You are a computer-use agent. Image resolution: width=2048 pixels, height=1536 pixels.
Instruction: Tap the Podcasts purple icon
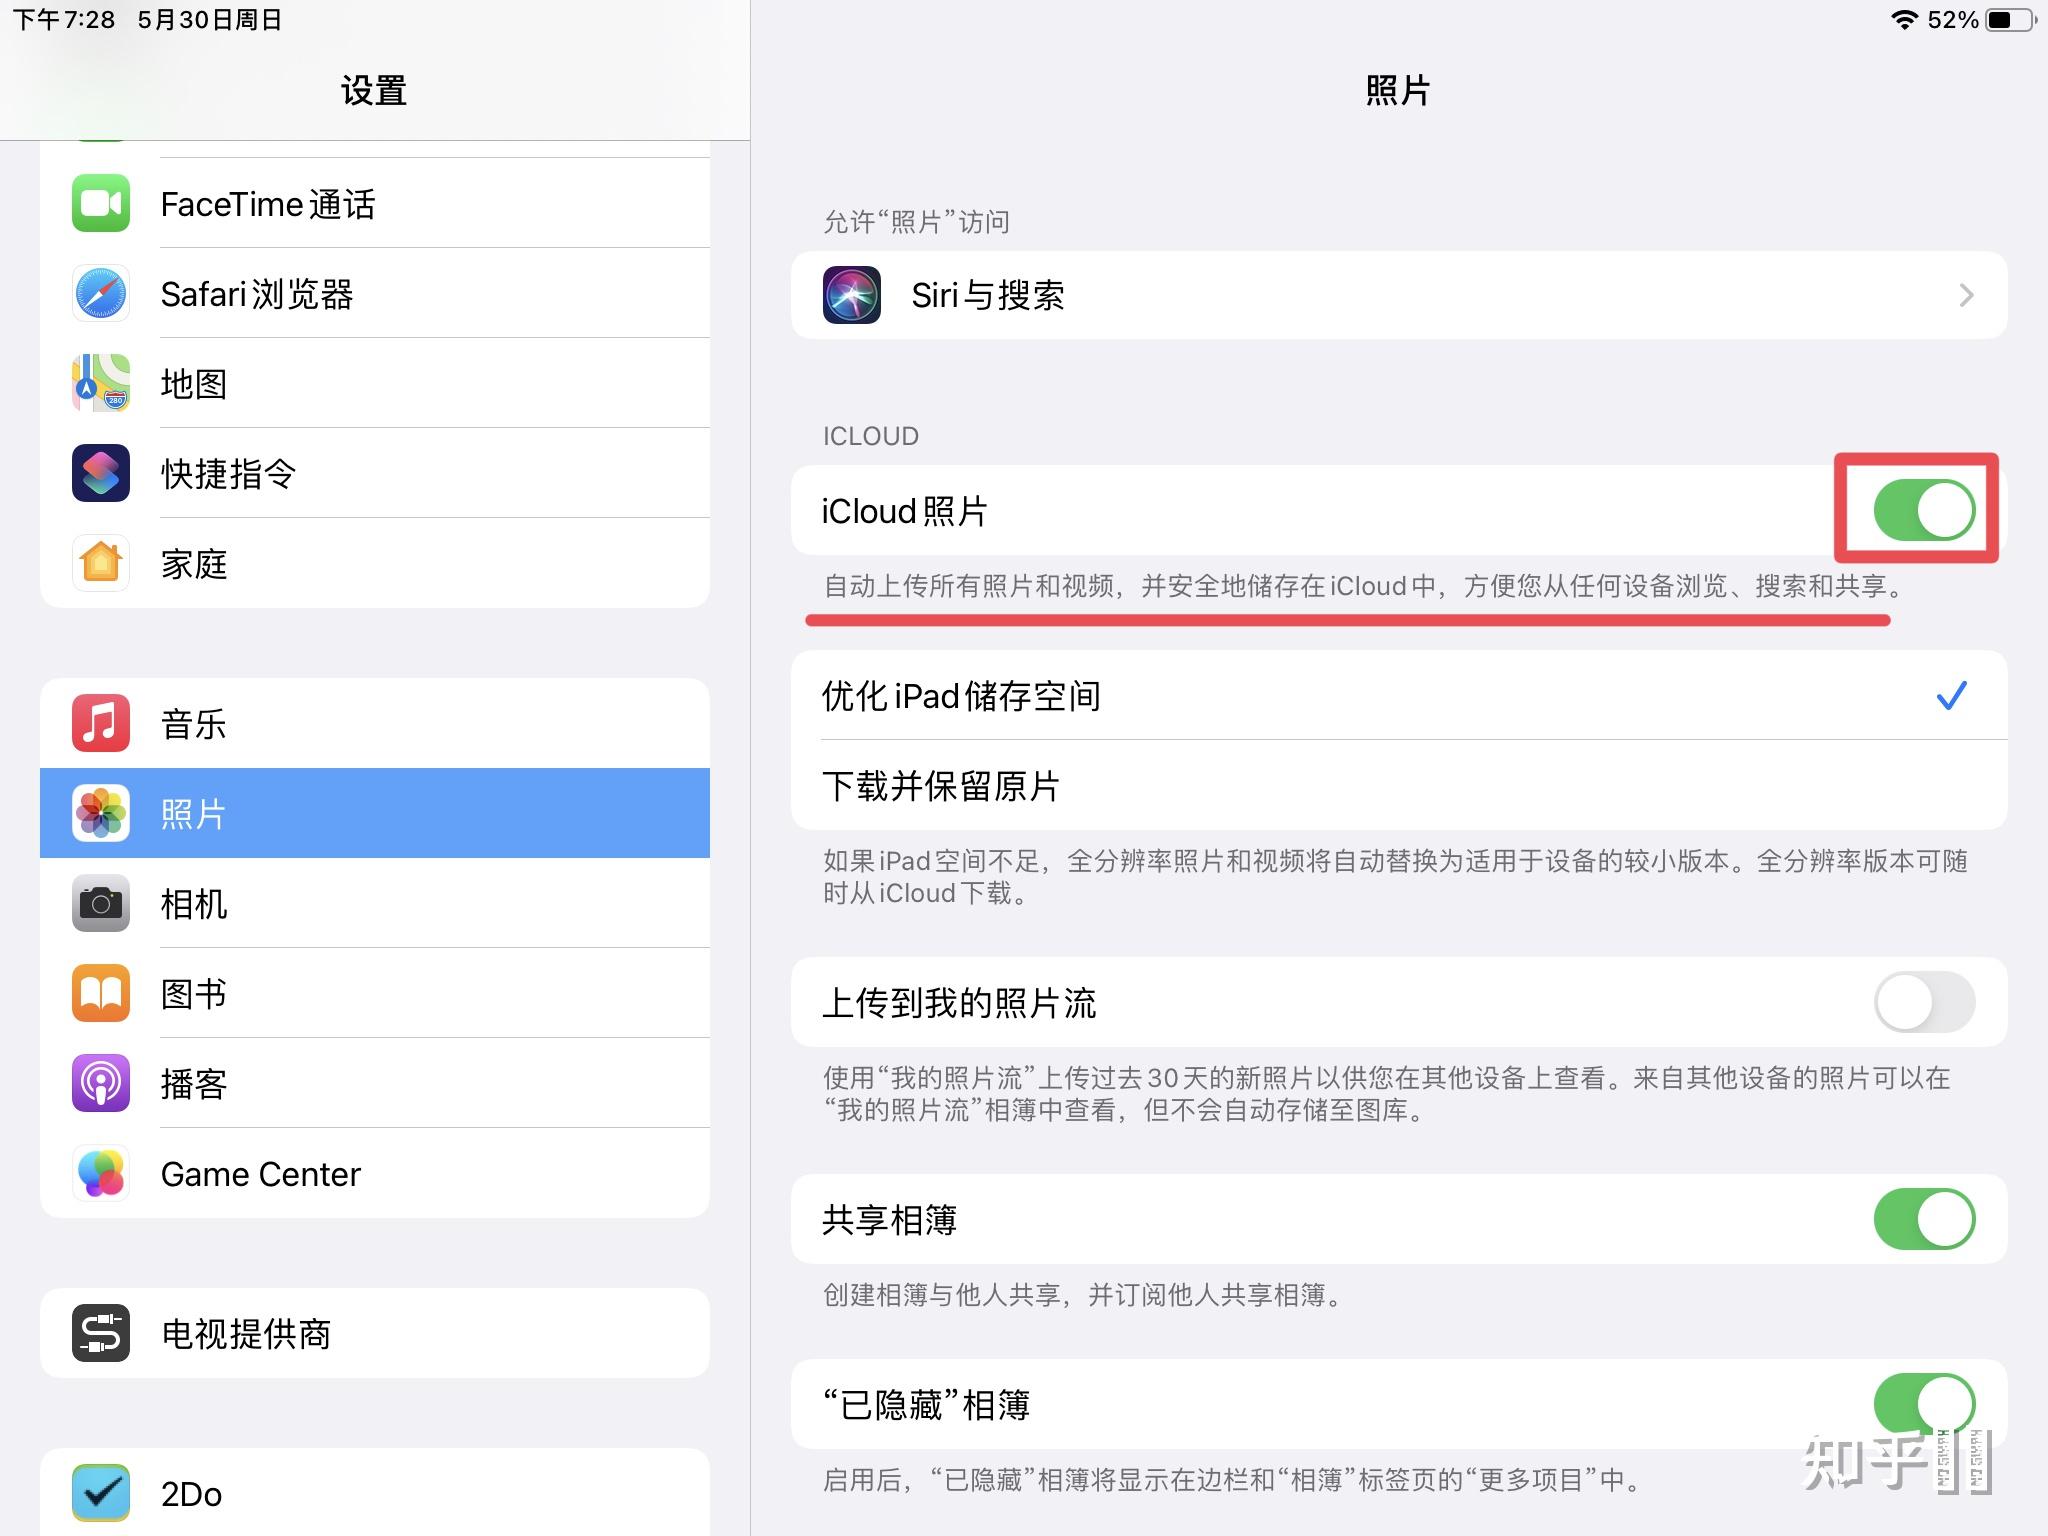[101, 1083]
